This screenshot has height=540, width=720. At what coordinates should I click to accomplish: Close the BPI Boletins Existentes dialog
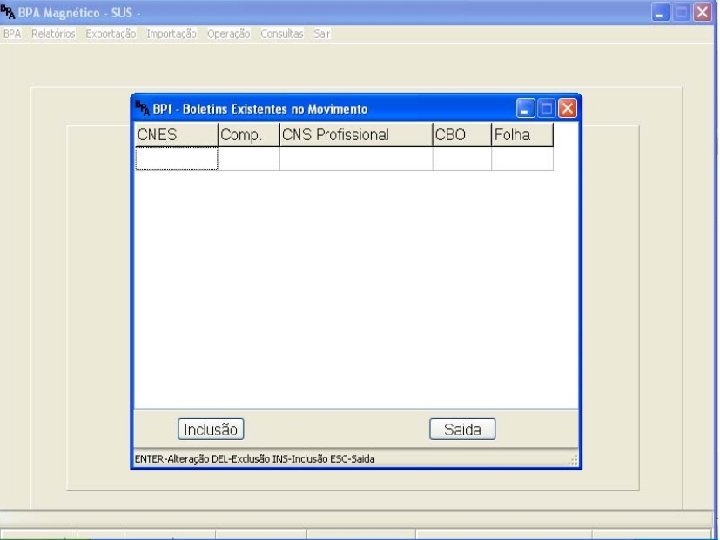(x=568, y=109)
